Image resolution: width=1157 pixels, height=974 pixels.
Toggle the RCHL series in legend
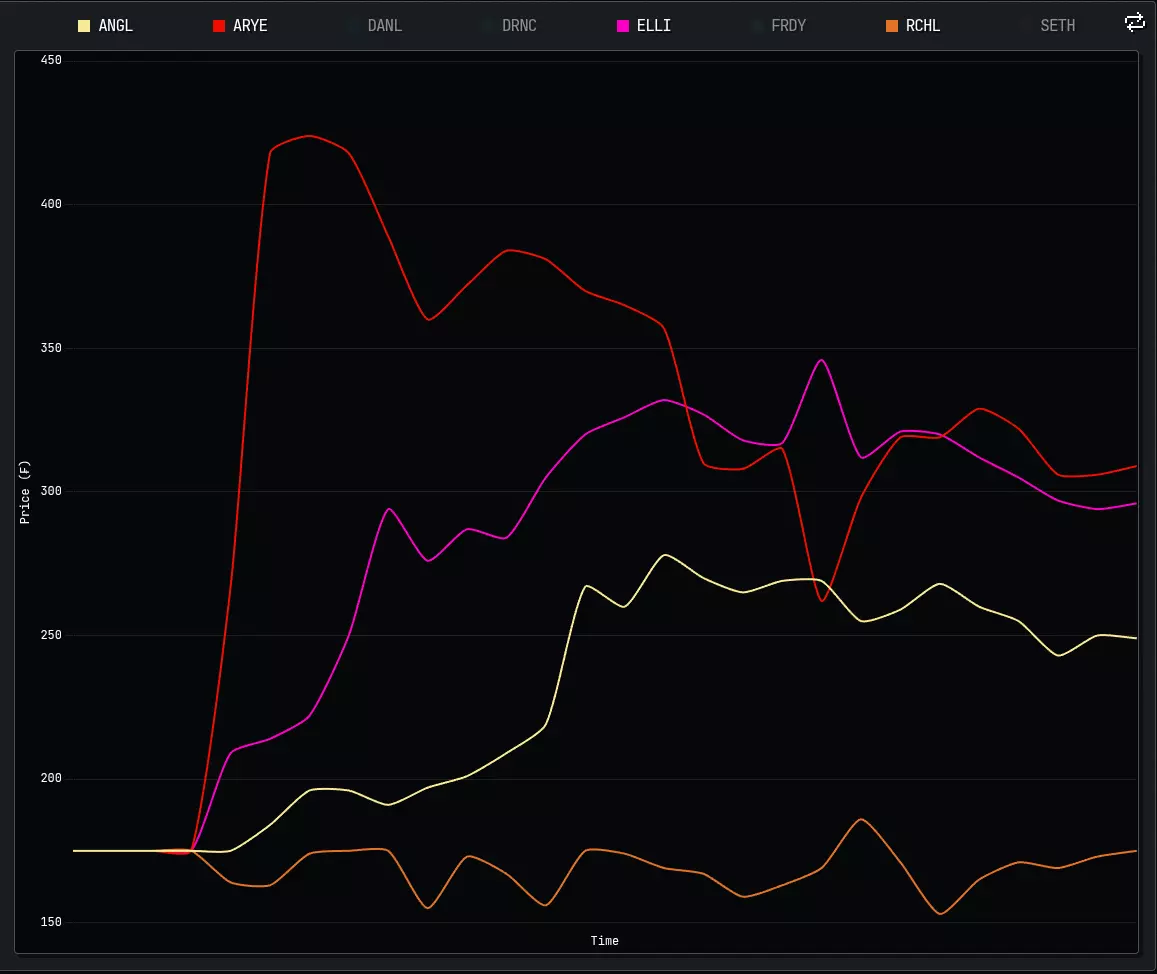pos(913,26)
